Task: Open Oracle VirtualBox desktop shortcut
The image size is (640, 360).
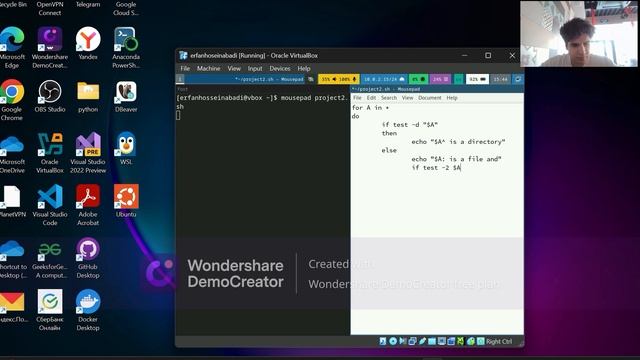Action: click(50, 153)
